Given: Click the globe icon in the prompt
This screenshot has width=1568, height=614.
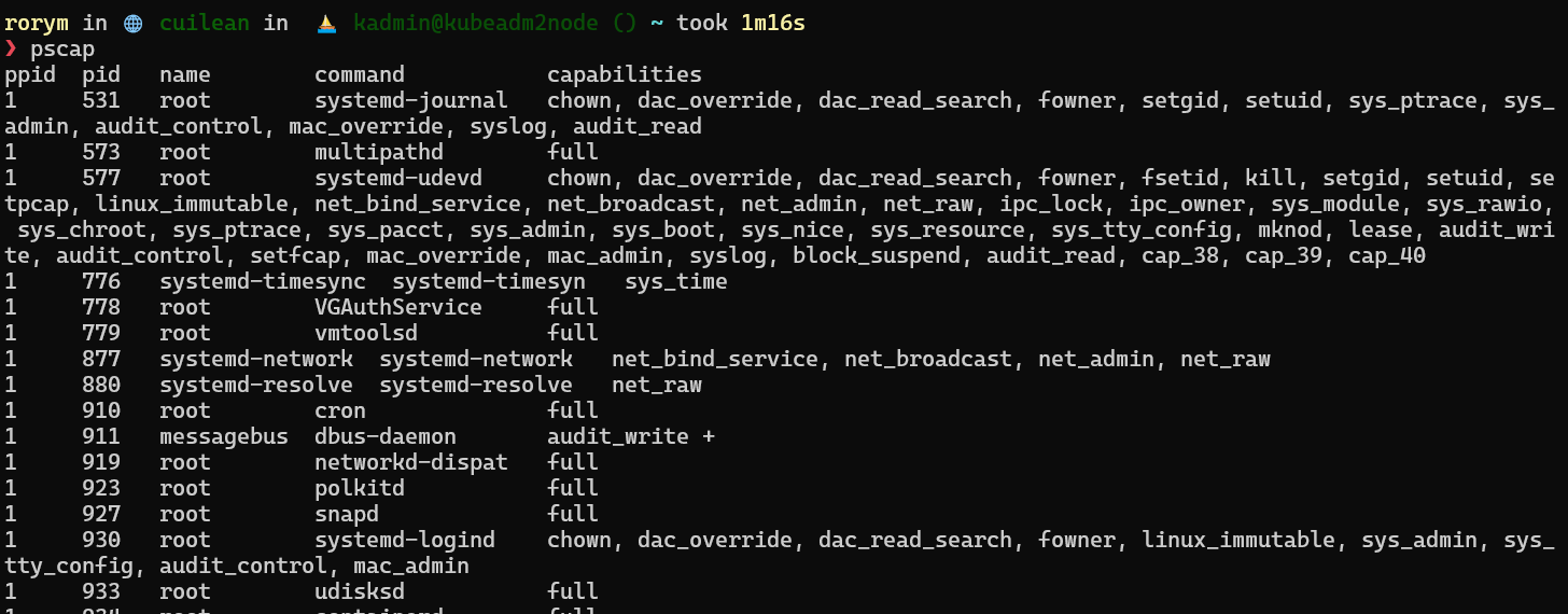Looking at the screenshot, I should [x=134, y=23].
